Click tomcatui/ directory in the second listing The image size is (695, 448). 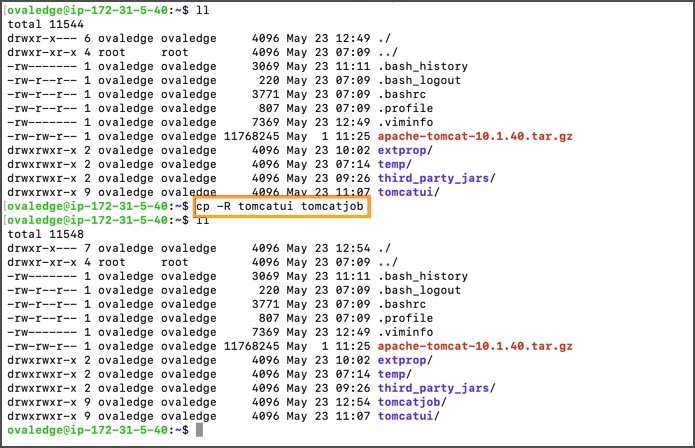coord(411,415)
